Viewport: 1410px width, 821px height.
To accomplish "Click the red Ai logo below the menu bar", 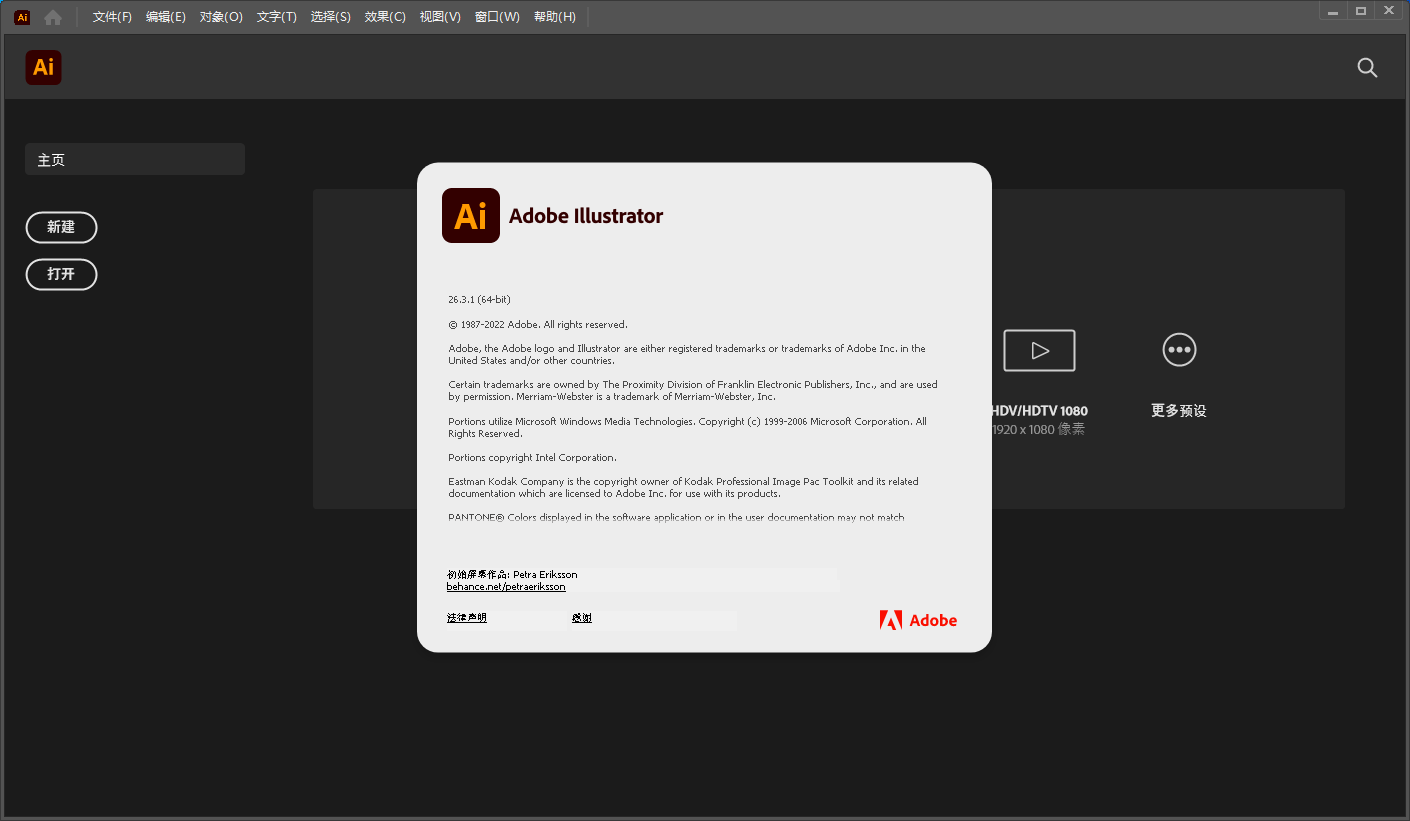I will click(43, 67).
